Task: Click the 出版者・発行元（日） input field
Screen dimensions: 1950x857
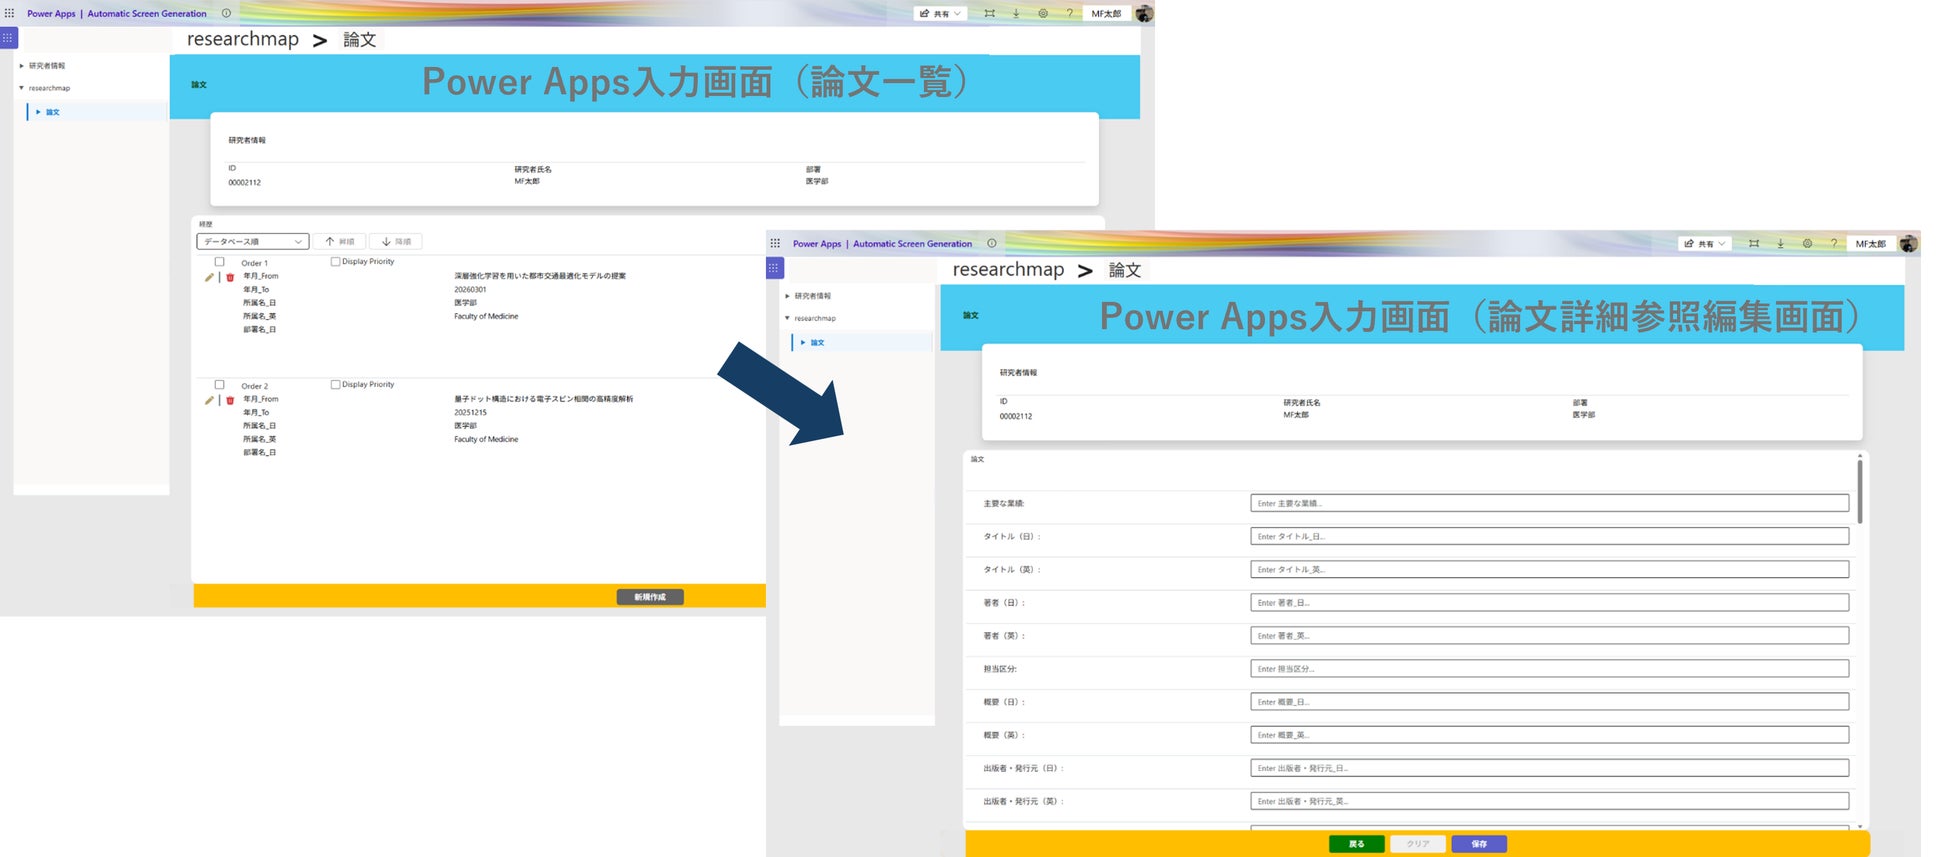Action: pos(1549,768)
